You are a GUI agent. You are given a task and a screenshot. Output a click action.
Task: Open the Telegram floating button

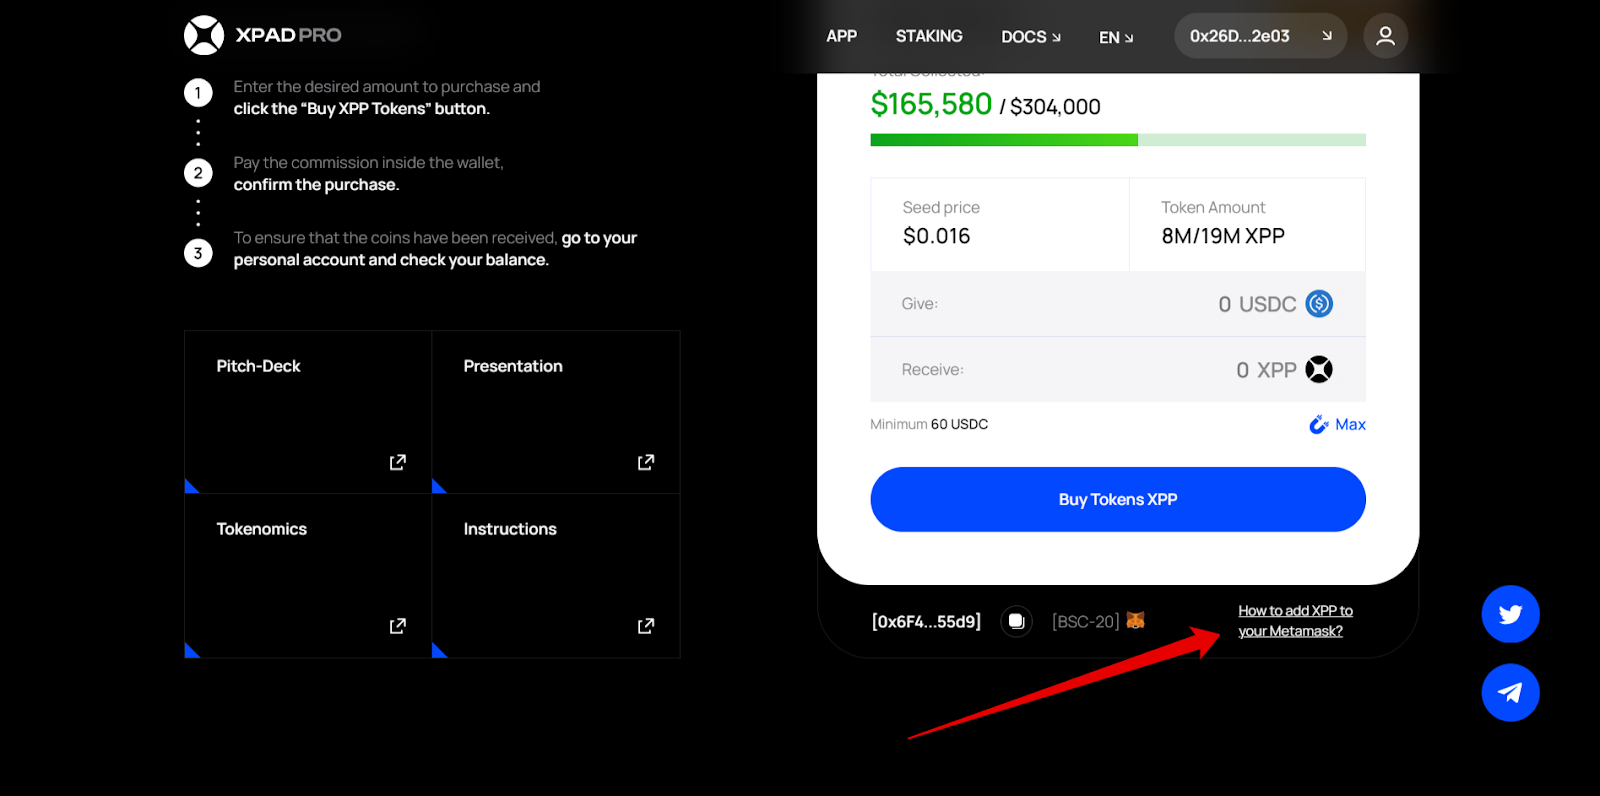click(1510, 692)
